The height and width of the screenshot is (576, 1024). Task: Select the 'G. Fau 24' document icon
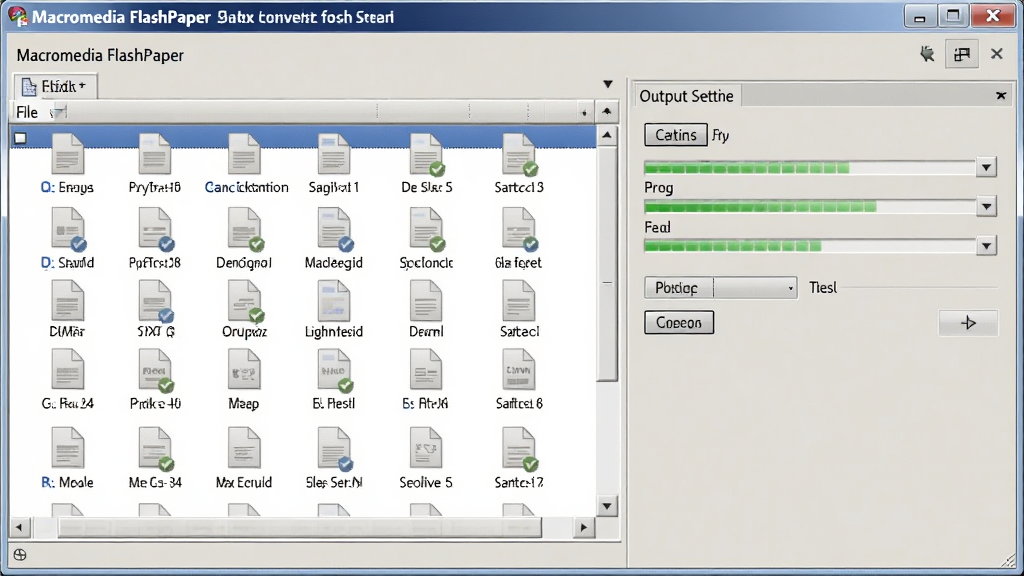67,370
